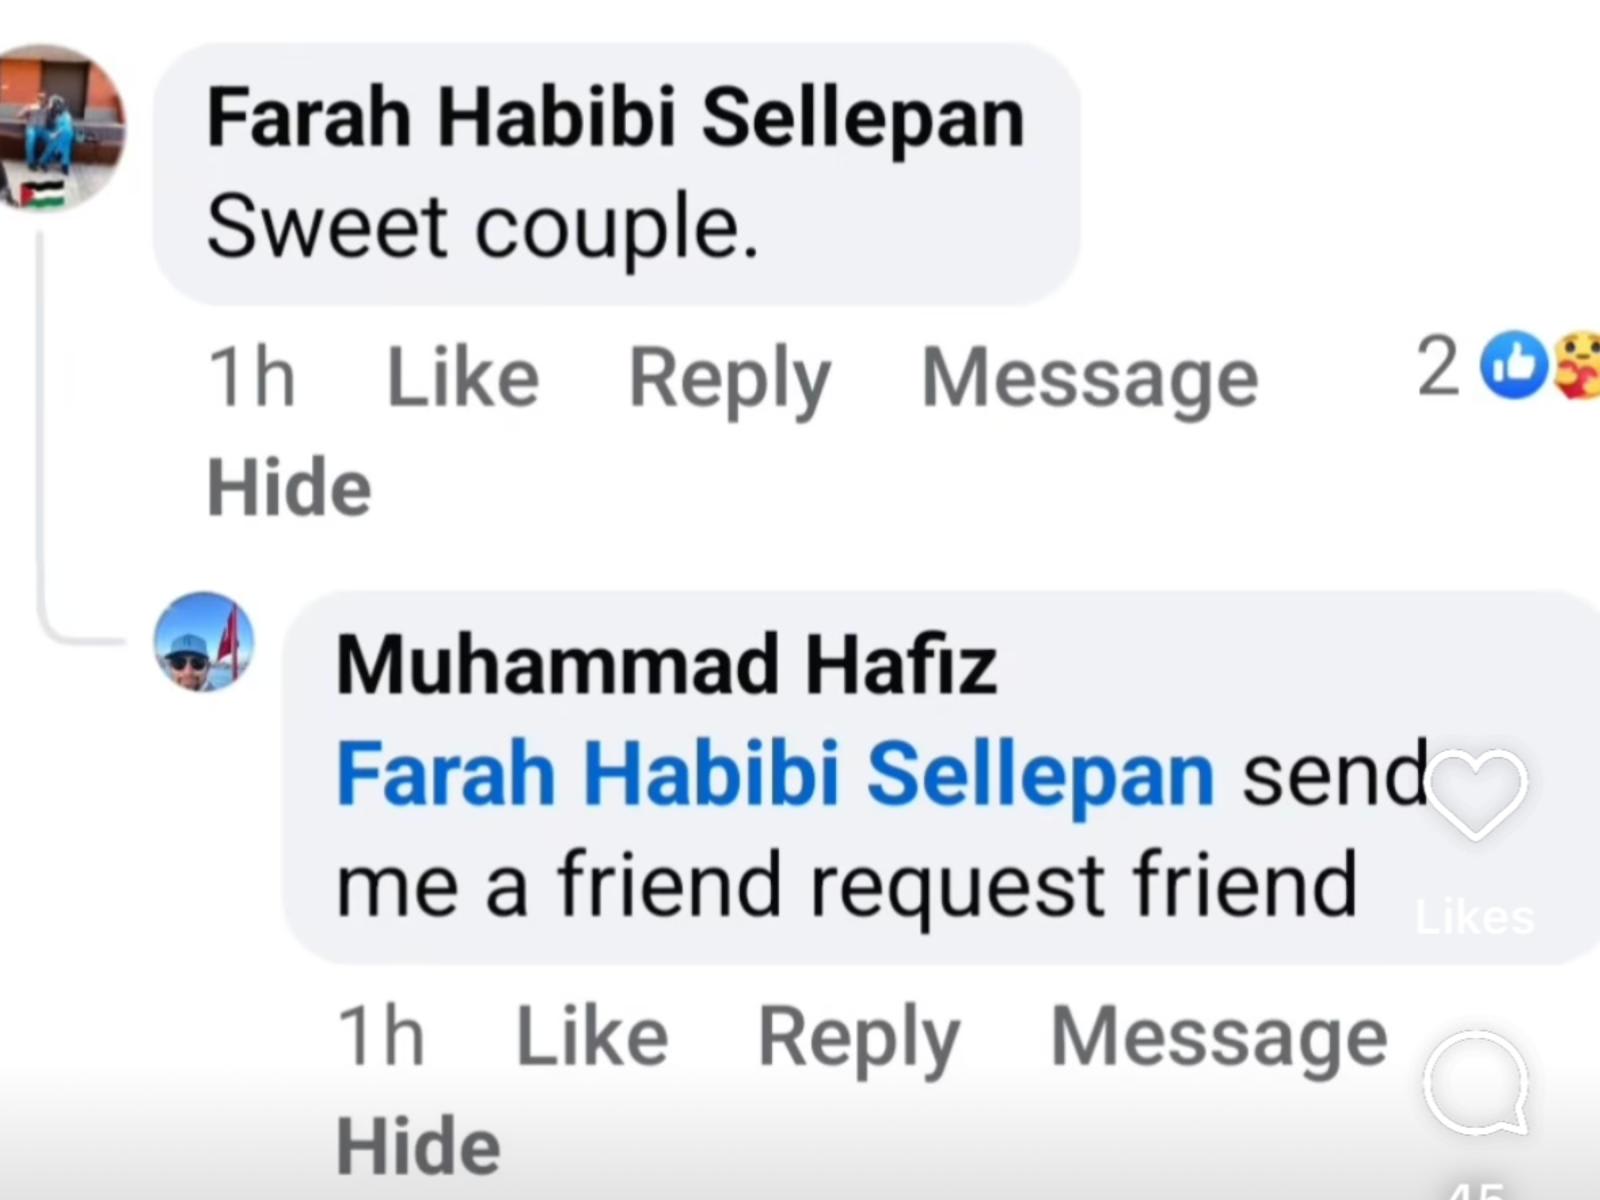1600x1200 pixels.
Task: Click the blue thumbs-up reaction icon
Action: point(1515,367)
